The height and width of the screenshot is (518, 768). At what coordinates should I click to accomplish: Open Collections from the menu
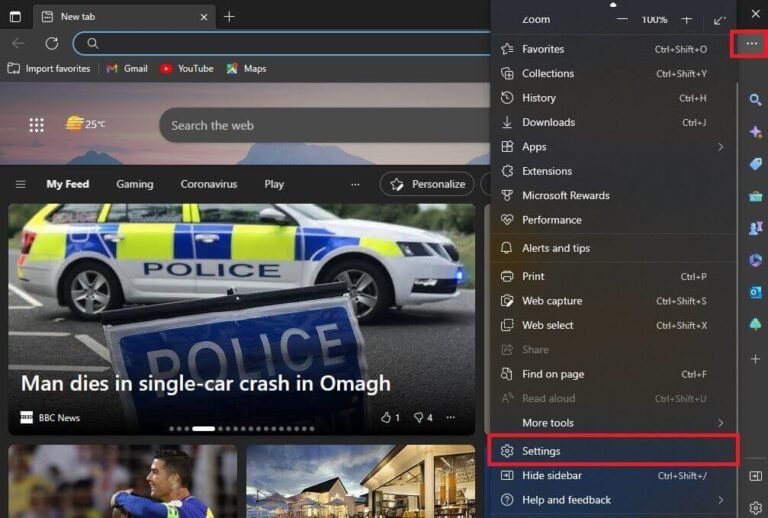[x=613, y=73]
